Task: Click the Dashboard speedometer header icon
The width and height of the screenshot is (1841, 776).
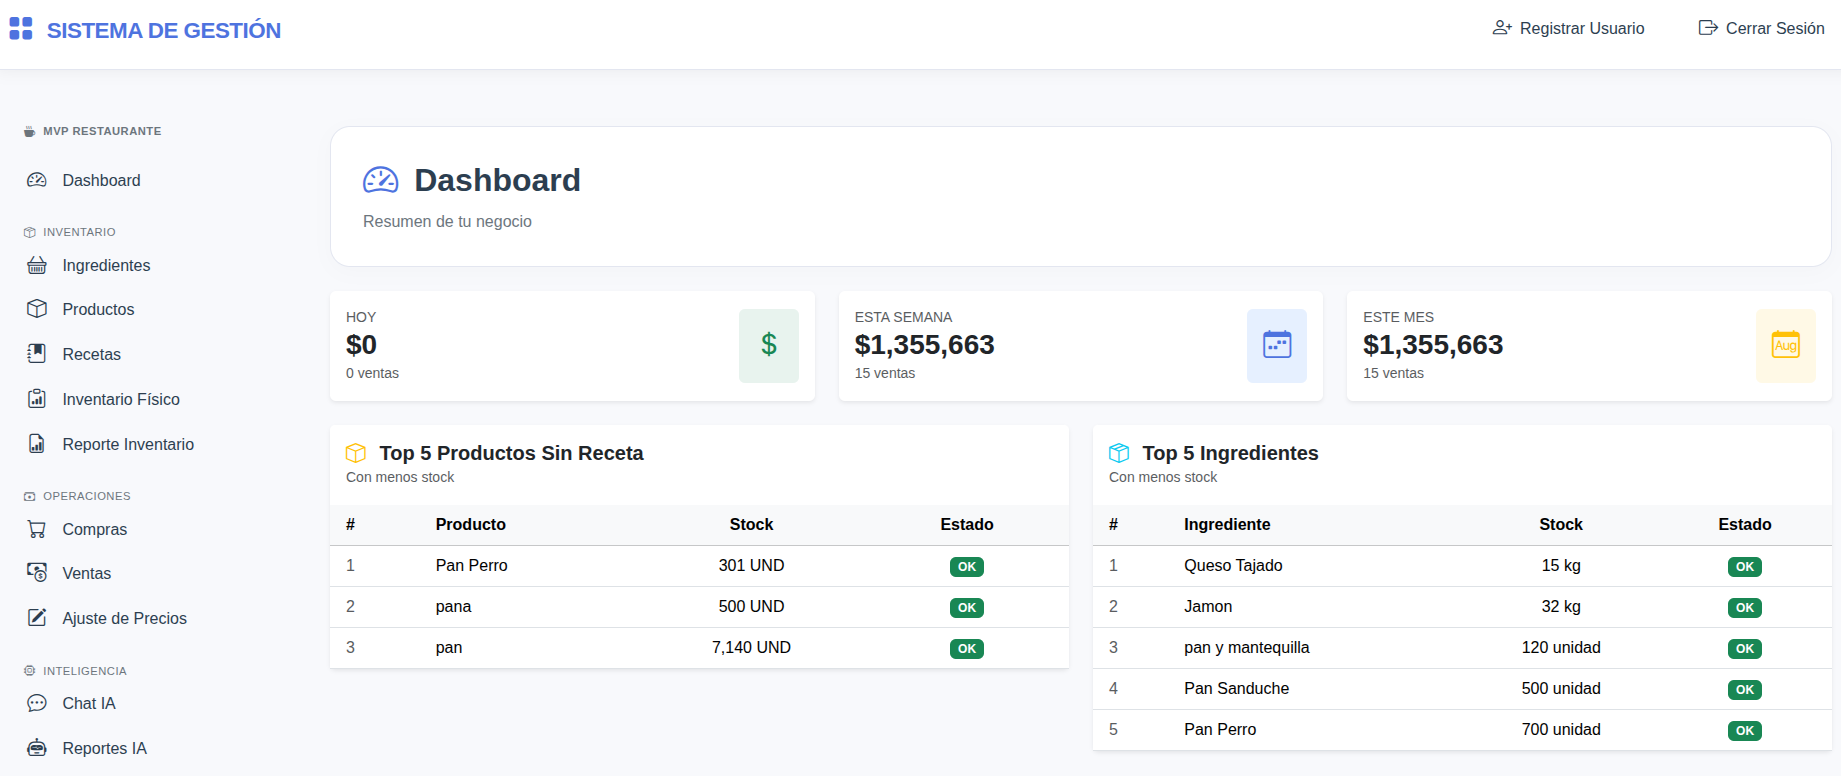Action: pyautogui.click(x=380, y=180)
